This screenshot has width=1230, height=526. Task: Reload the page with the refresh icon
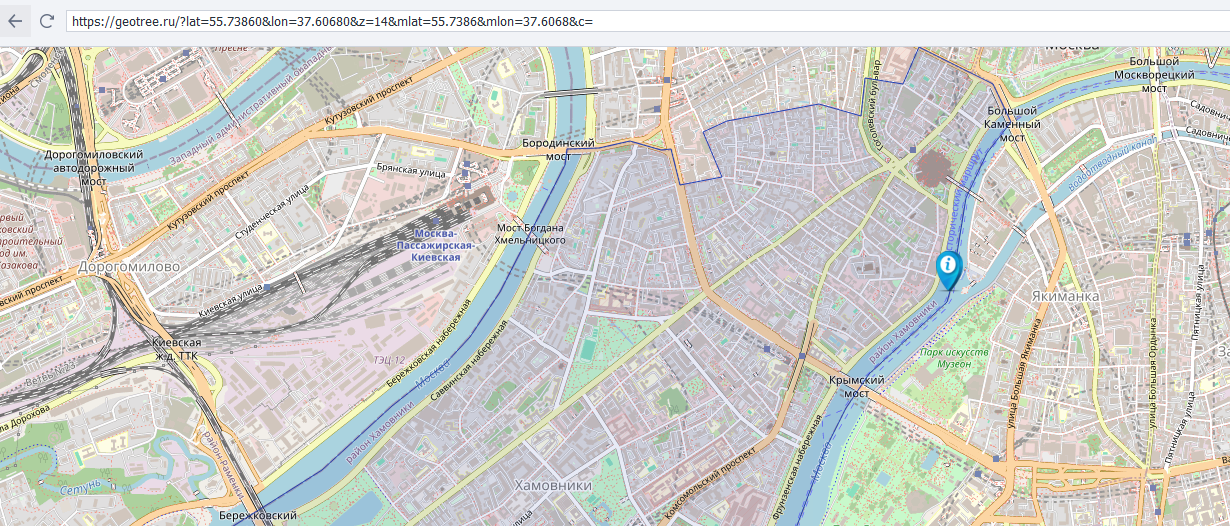[x=46, y=20]
